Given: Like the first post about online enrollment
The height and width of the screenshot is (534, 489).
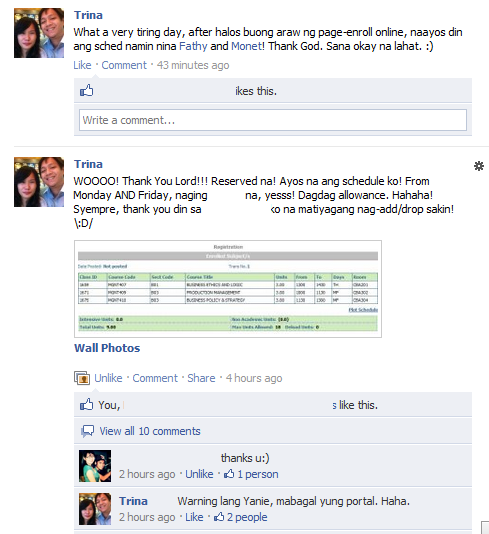Looking at the screenshot, I should 82,65.
